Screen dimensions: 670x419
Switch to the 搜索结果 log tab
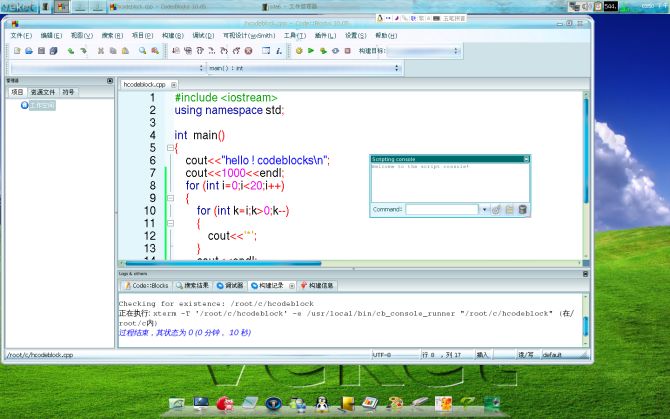[192, 285]
